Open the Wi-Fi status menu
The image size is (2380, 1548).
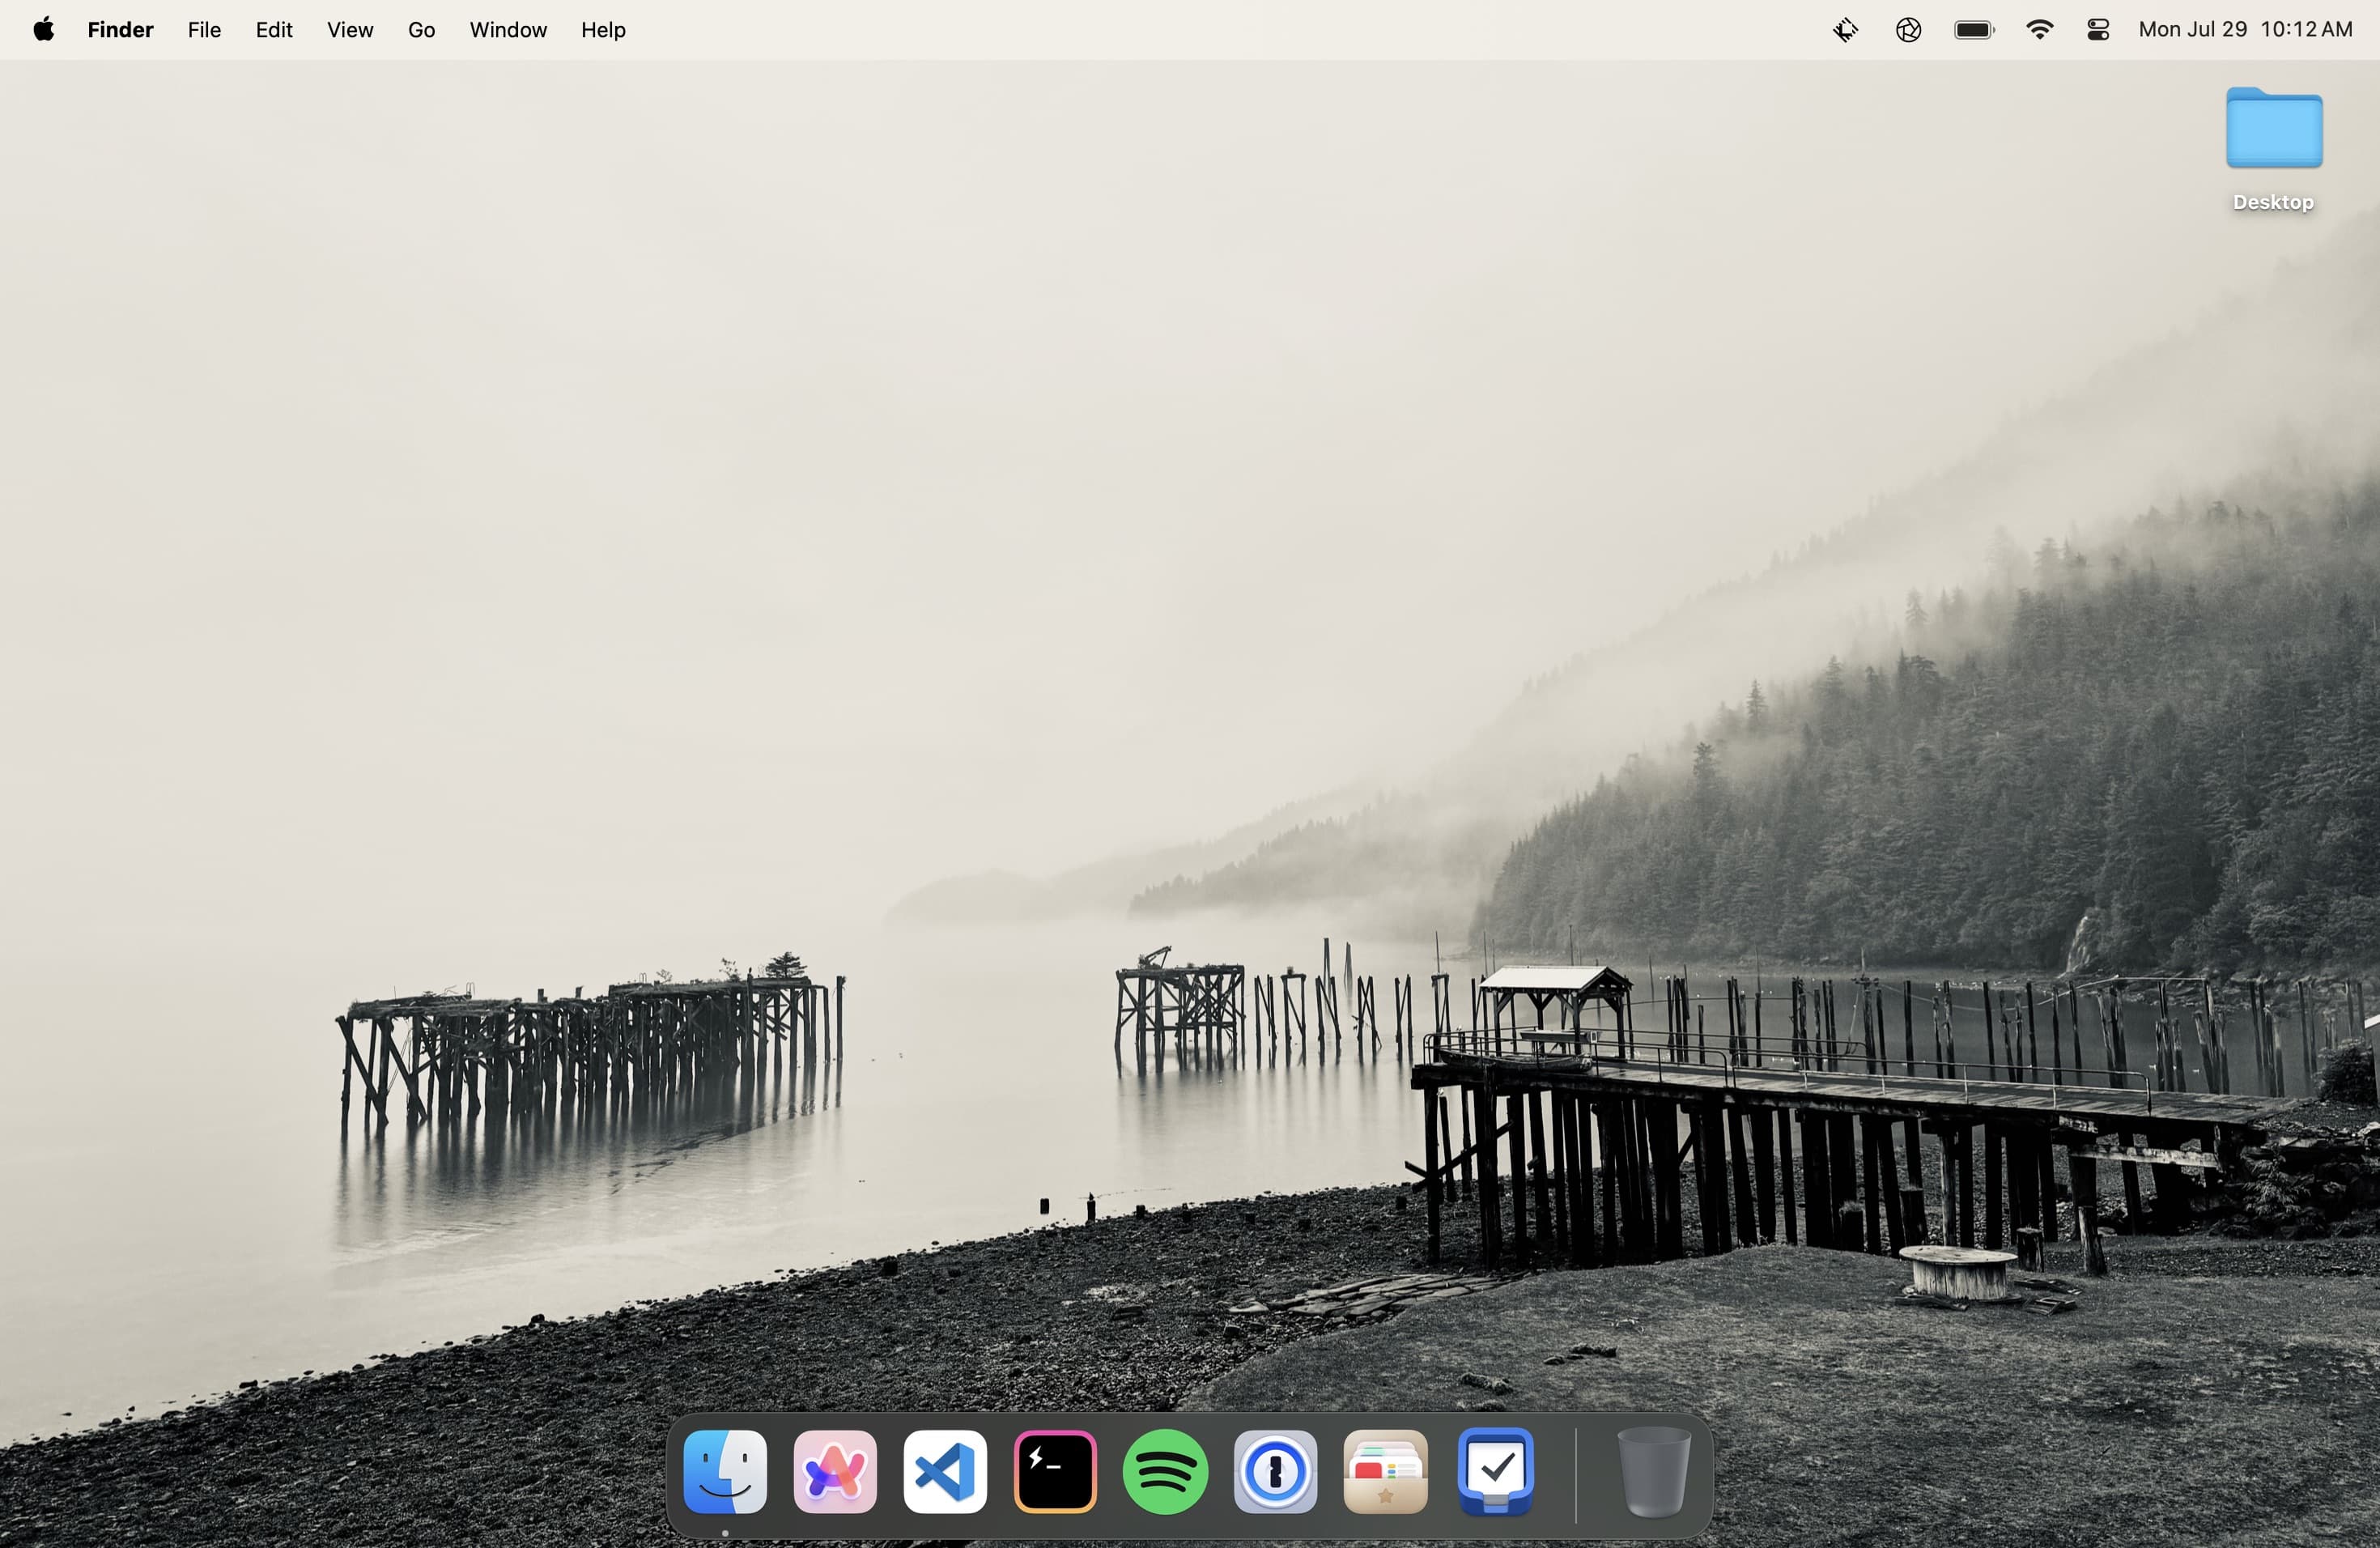[2039, 29]
